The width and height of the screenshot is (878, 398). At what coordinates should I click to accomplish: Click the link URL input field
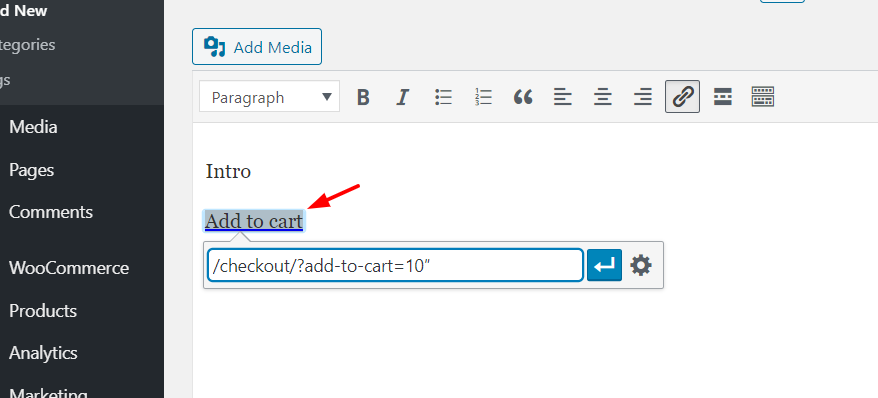pos(395,265)
